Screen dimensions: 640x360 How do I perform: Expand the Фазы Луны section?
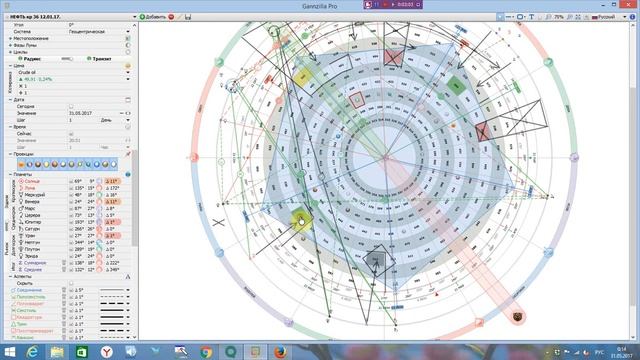10,45
